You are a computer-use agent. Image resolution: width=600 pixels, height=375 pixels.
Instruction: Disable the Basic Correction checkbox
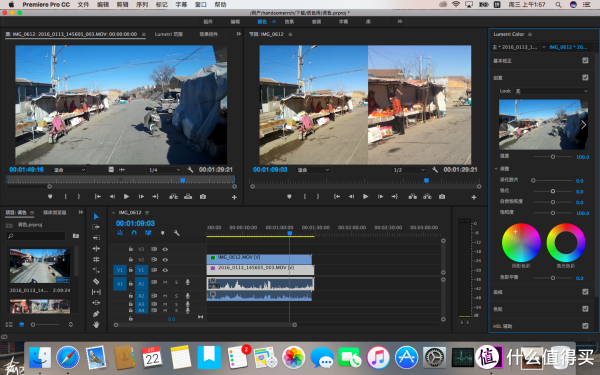585,60
